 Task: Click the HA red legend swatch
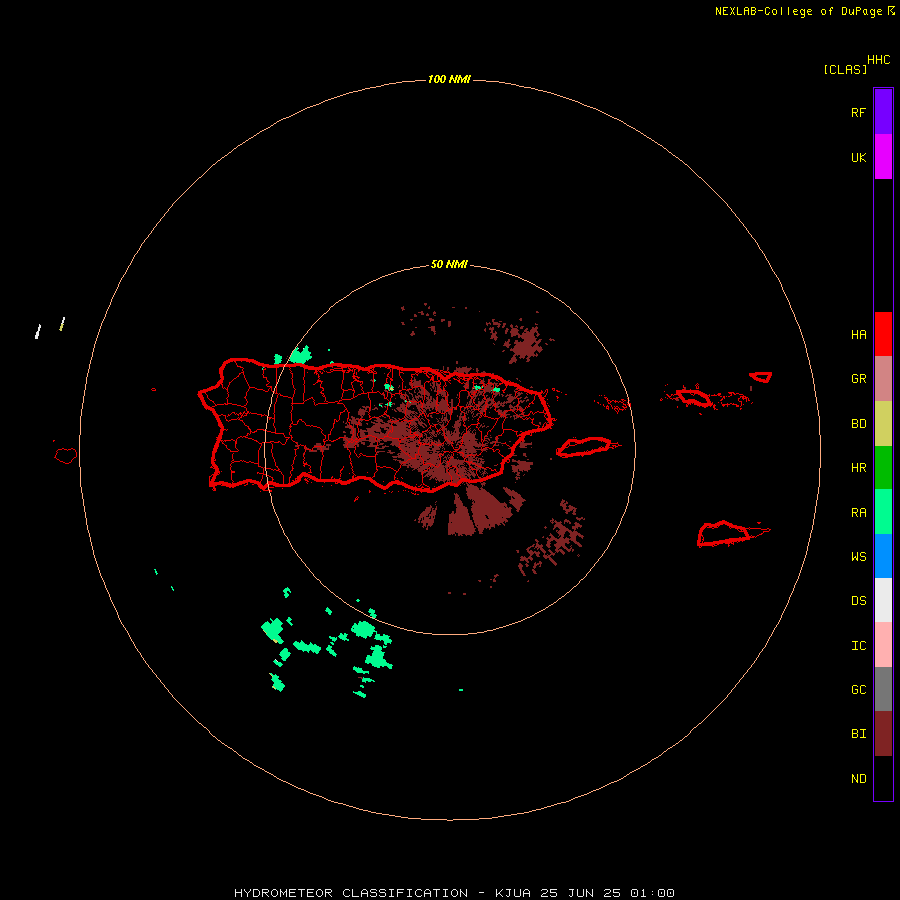[883, 334]
